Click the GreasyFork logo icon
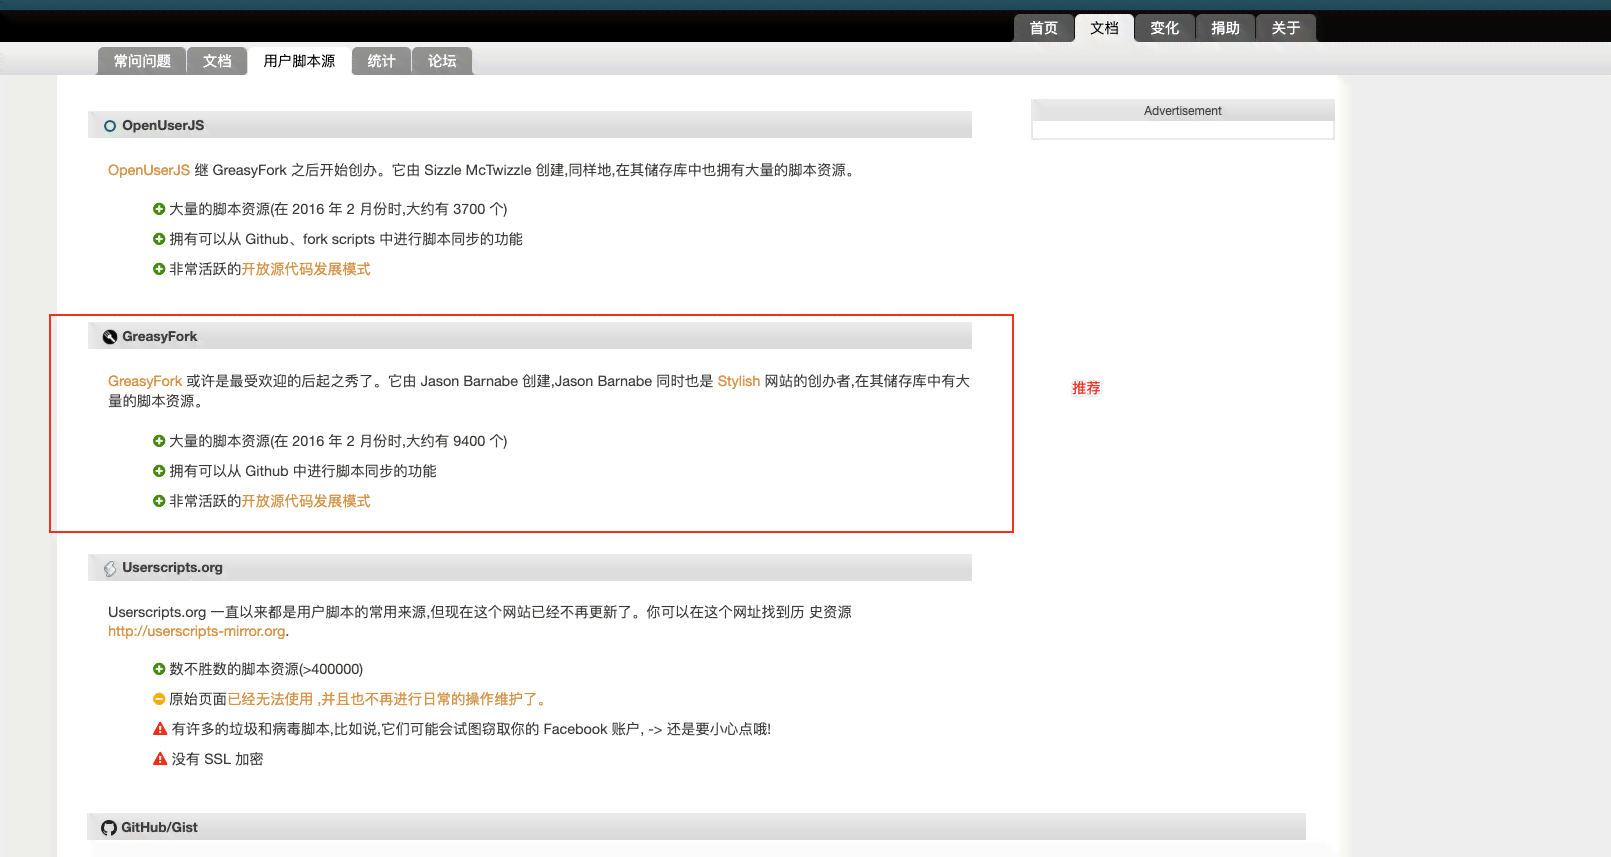This screenshot has height=857, width=1611. 110,337
